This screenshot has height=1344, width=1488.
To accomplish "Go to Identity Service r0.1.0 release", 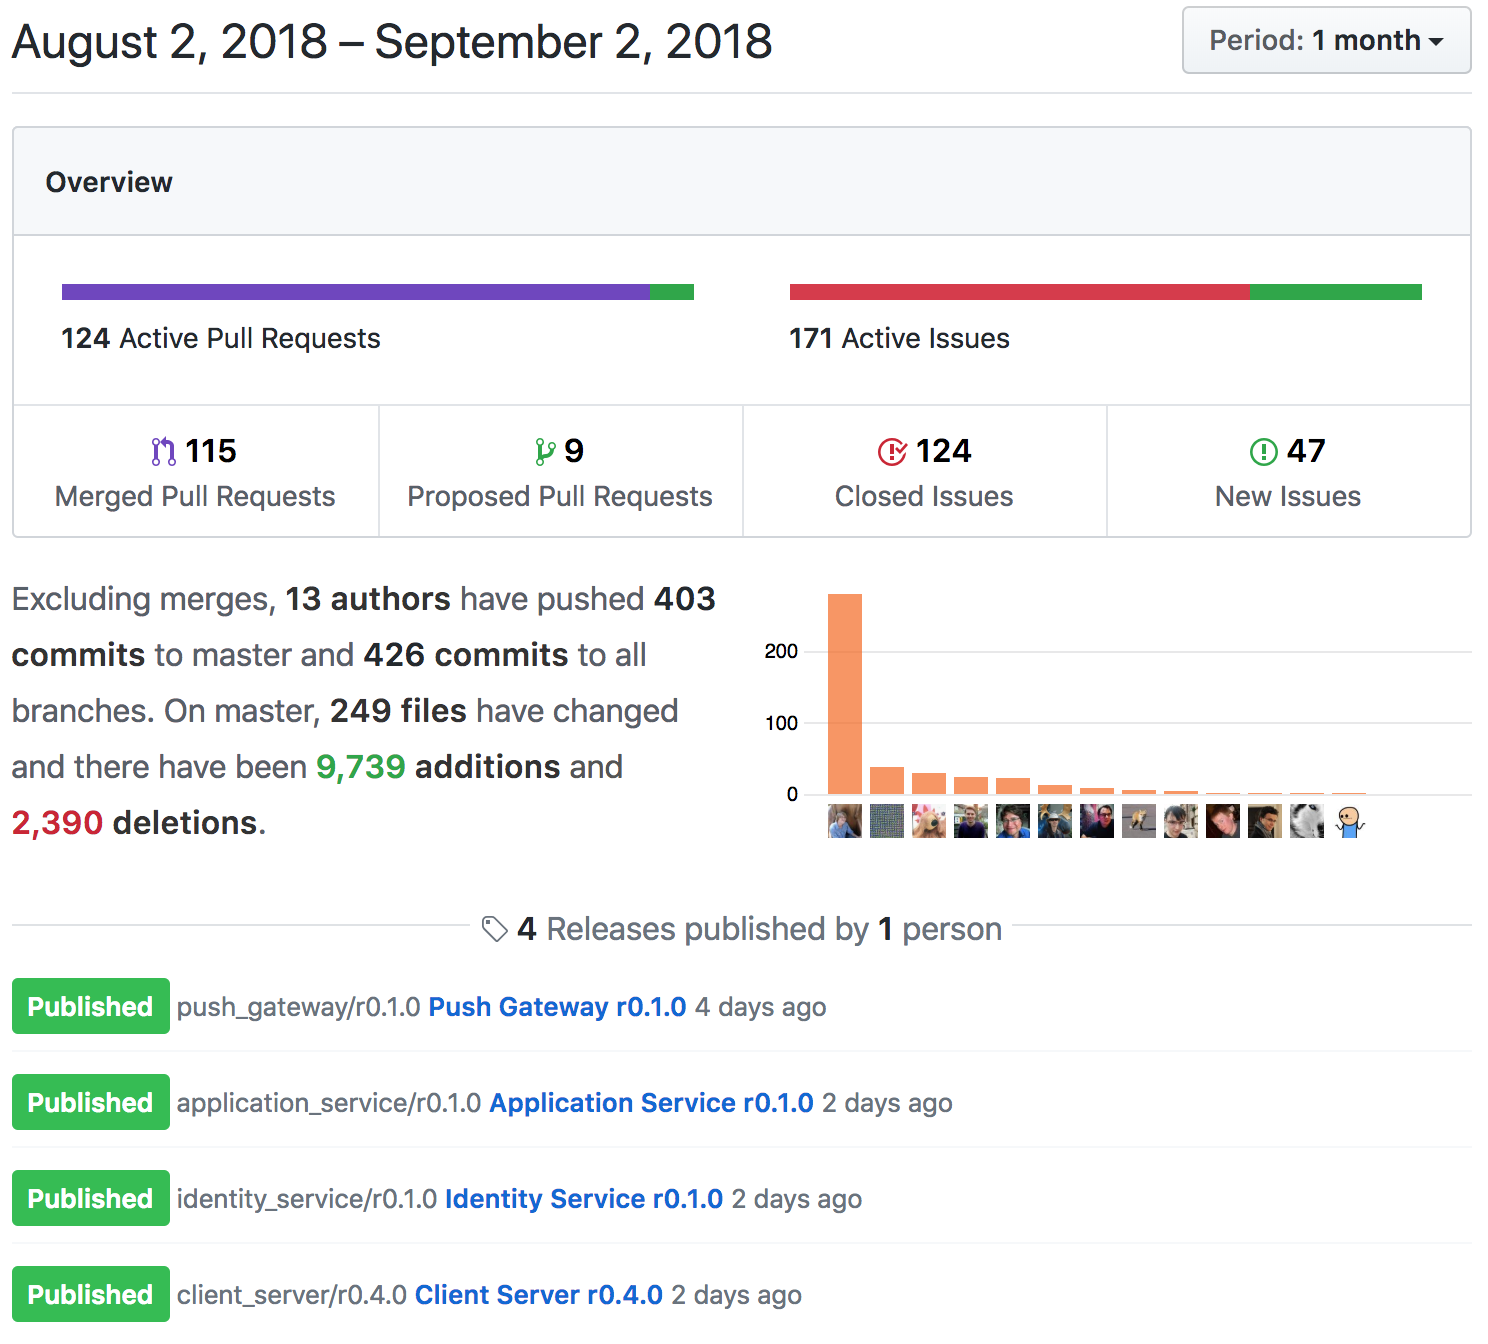I will click(x=583, y=1199).
